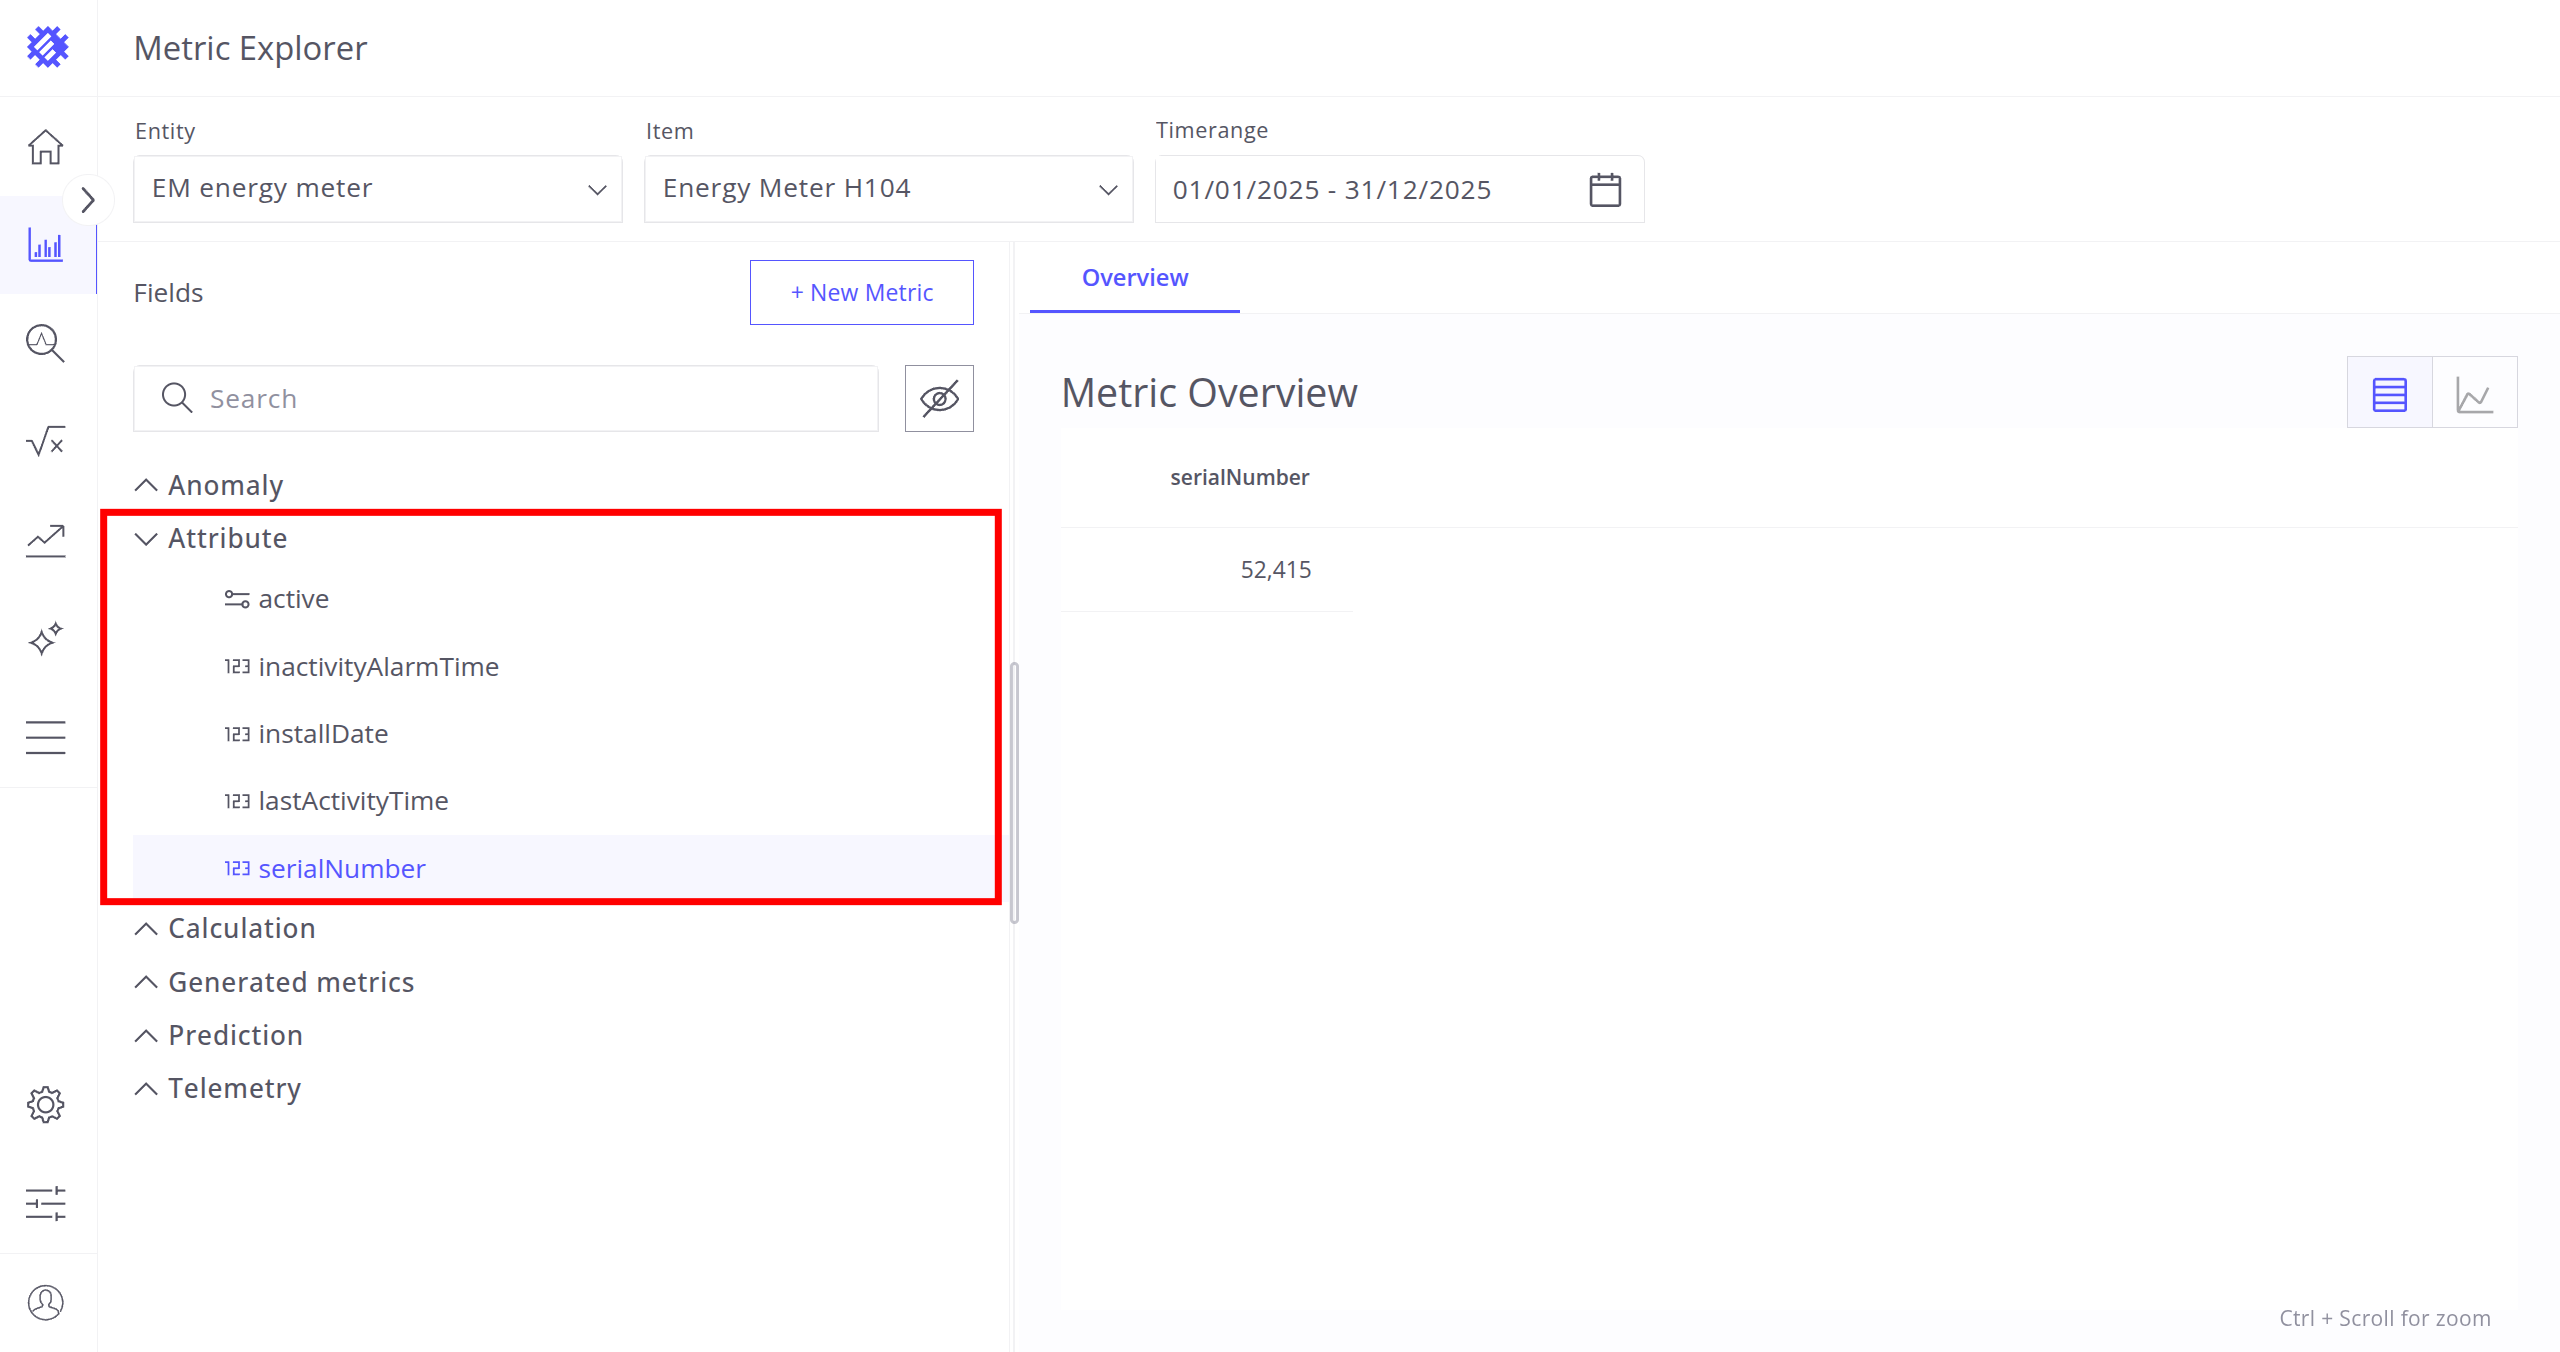Select the lastActivityTime field
Image resolution: width=2560 pixels, height=1352 pixels.
(x=353, y=801)
